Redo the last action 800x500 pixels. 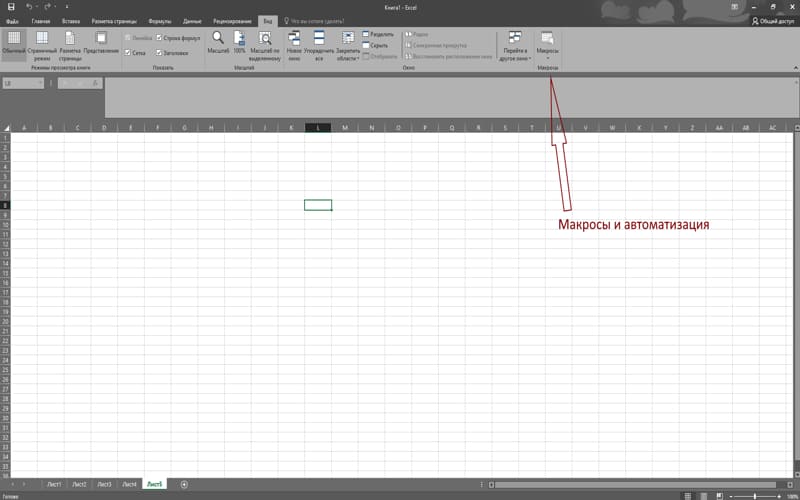47,7
